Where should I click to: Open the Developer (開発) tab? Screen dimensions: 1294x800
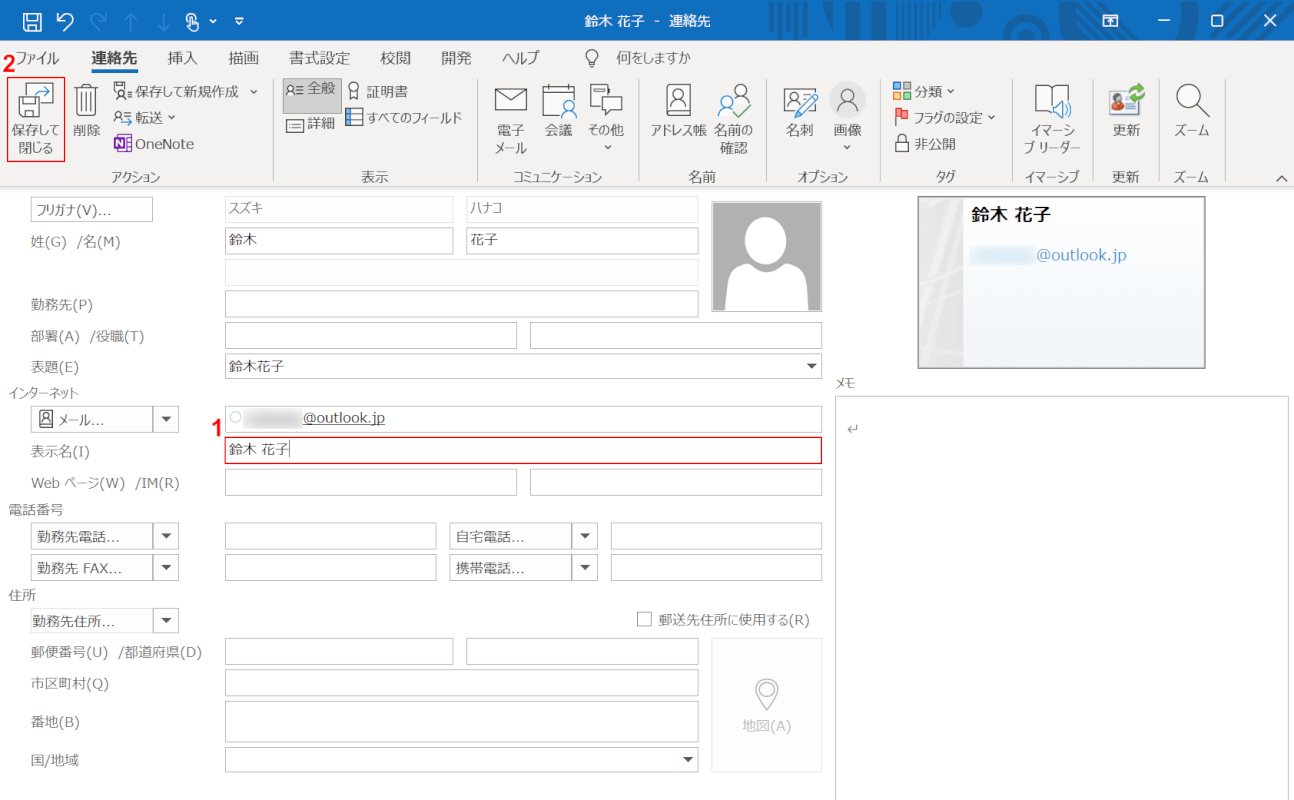456,58
